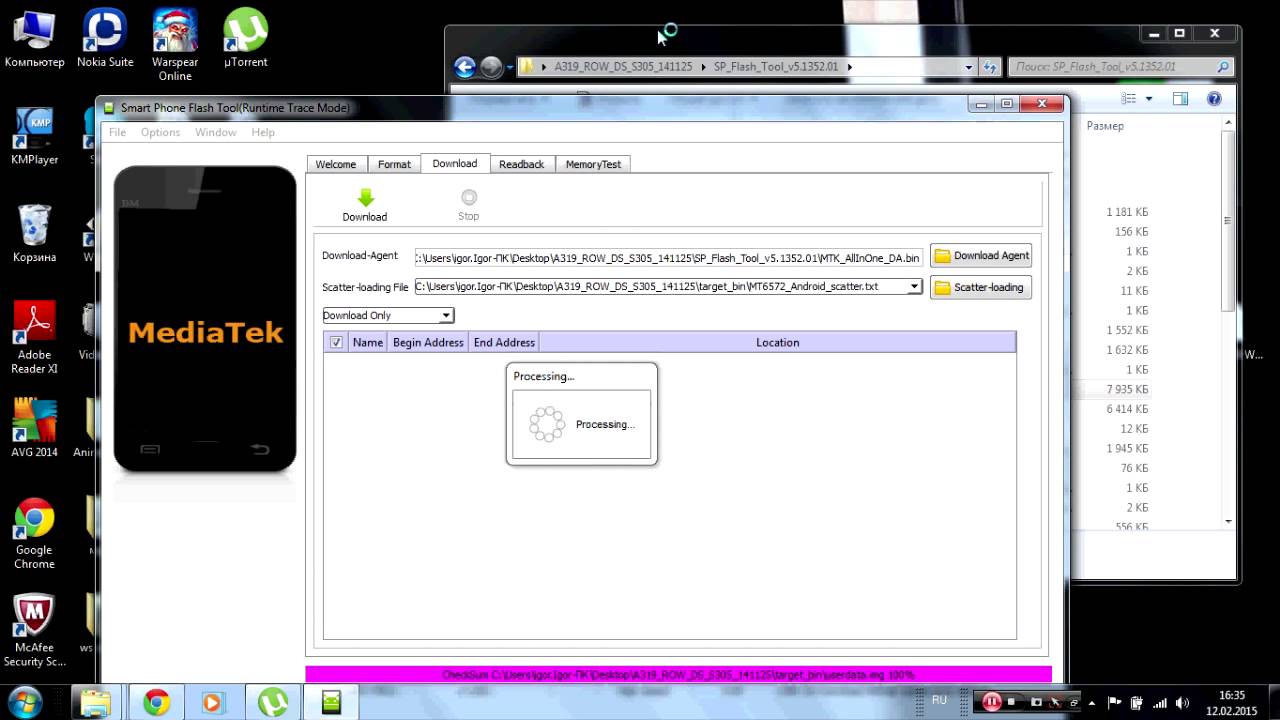Image resolution: width=1280 pixels, height=720 pixels.
Task: Click the recorder stop button in tray
Action: pyautogui.click(x=1012, y=702)
